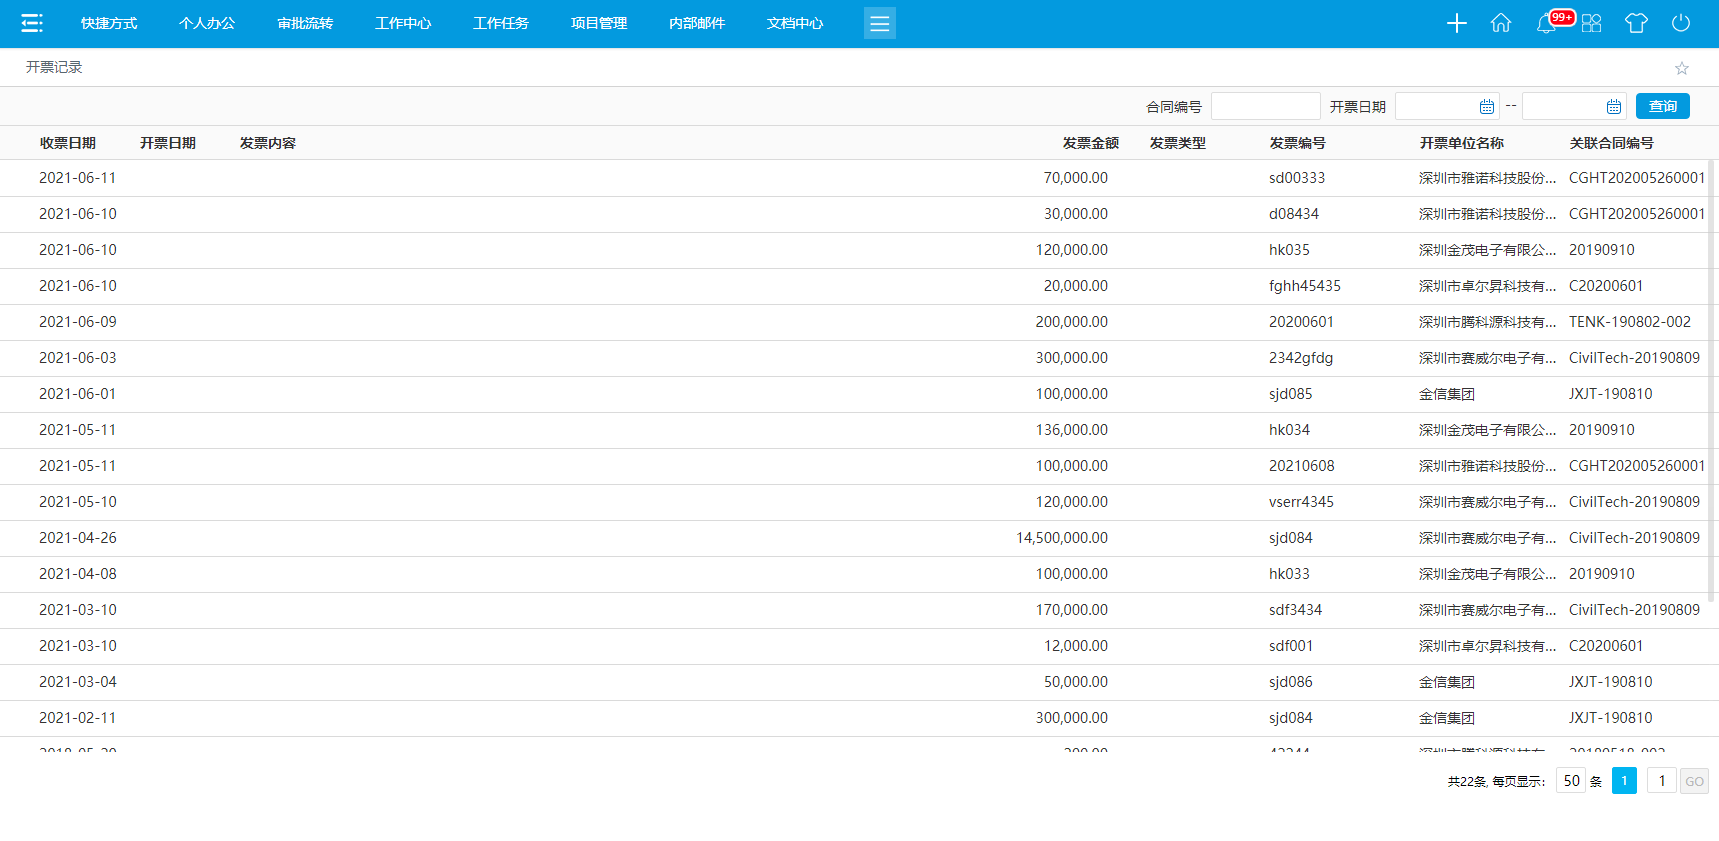Click the power logout icon
The width and height of the screenshot is (1719, 841).
click(1681, 23)
